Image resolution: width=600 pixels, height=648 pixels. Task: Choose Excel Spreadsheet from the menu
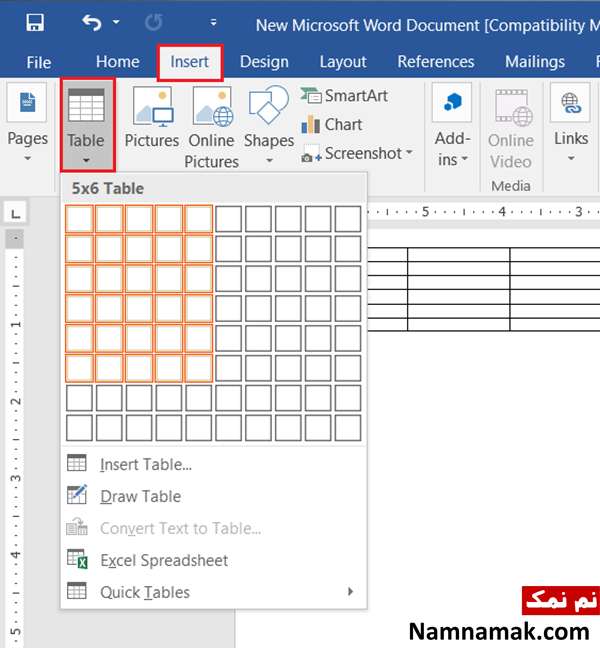point(214,560)
